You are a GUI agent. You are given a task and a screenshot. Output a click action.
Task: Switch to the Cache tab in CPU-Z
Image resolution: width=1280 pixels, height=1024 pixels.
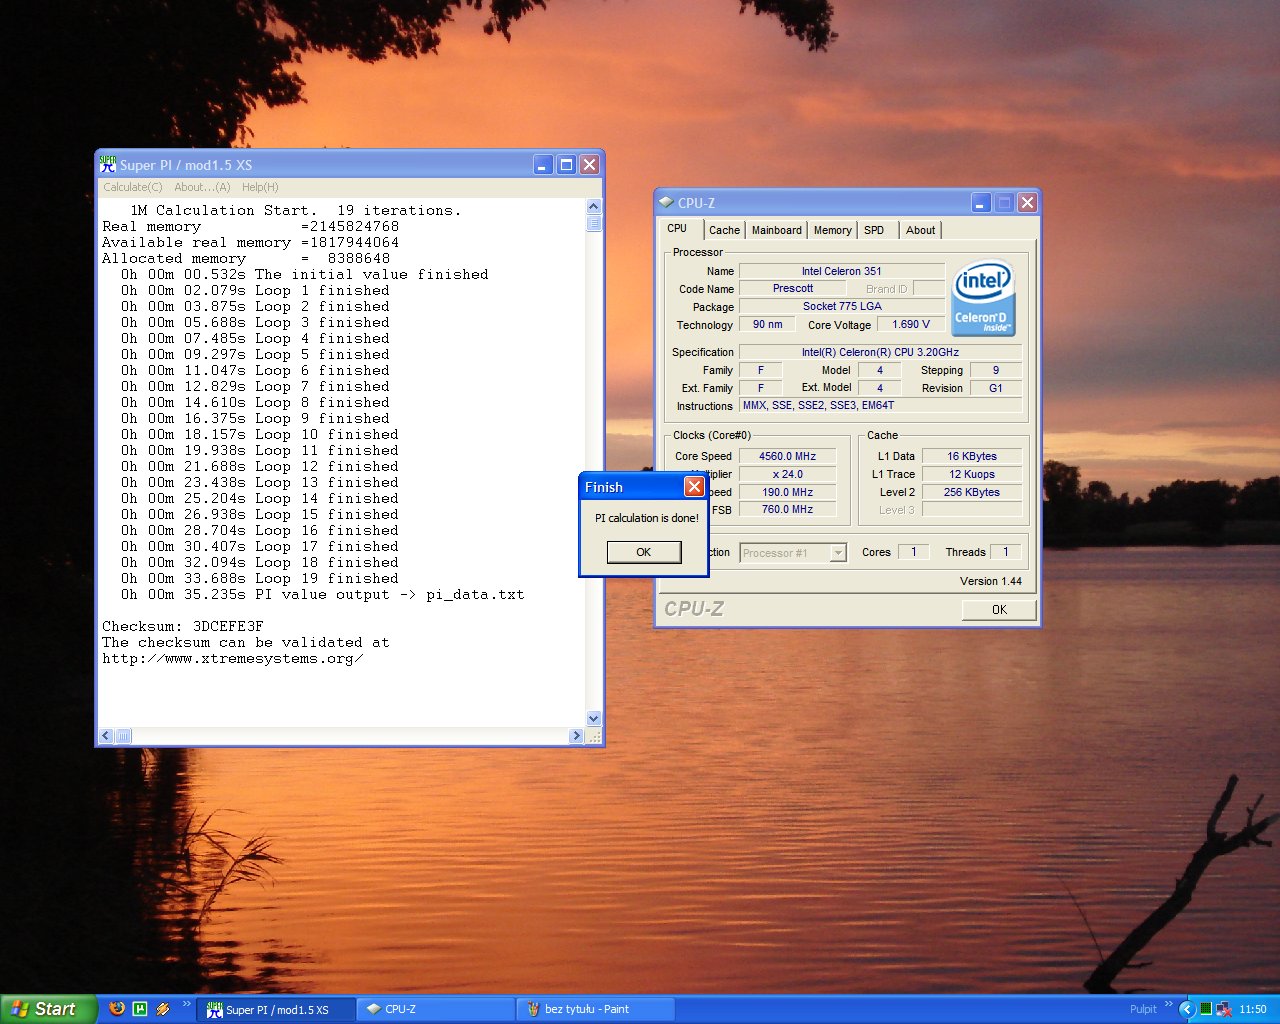(x=724, y=230)
